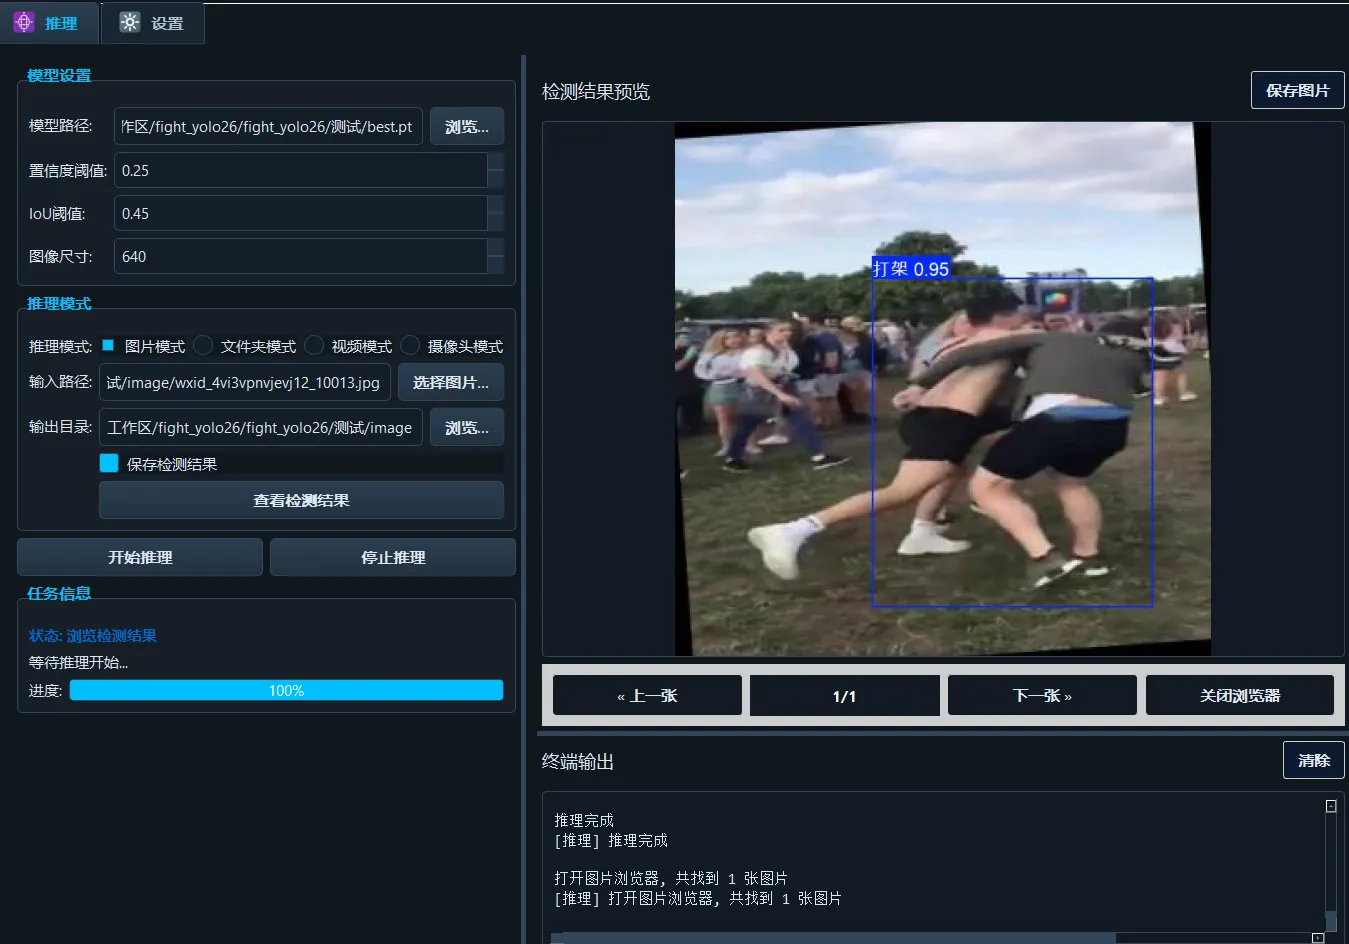Increase the IoU阈值 value with up stepper
The image size is (1349, 944).
point(496,205)
